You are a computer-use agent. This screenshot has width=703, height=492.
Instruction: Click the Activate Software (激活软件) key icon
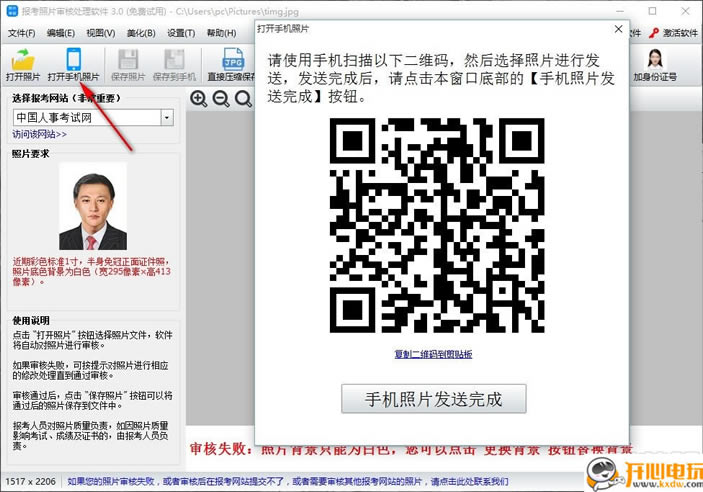(654, 33)
